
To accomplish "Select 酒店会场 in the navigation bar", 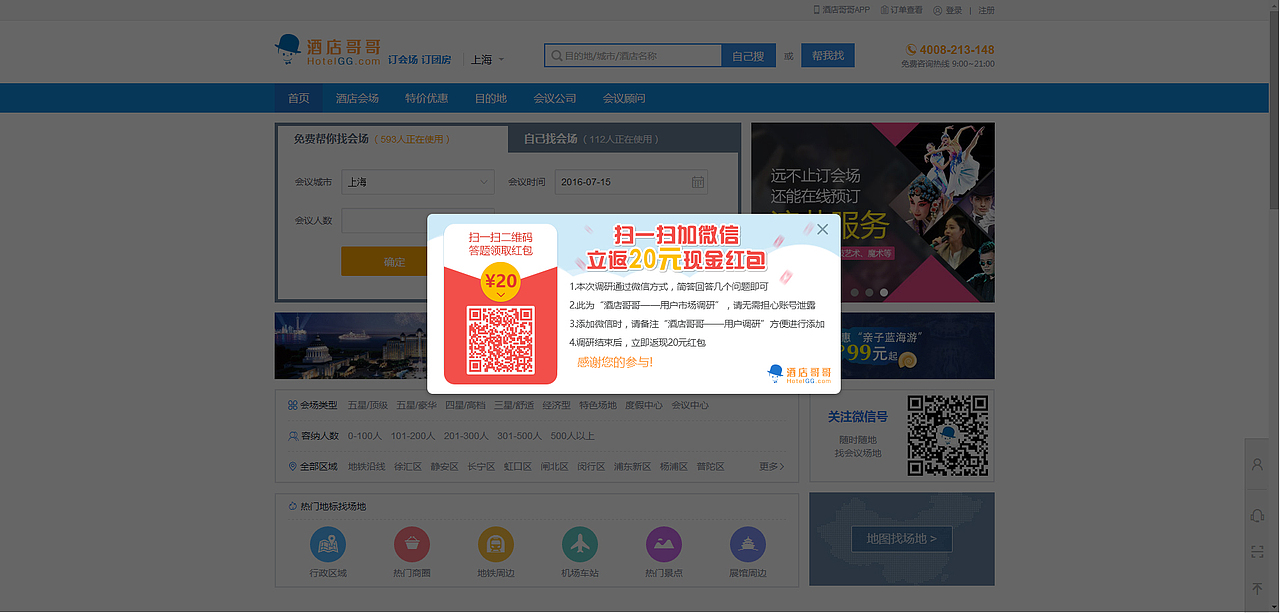I will pos(357,98).
